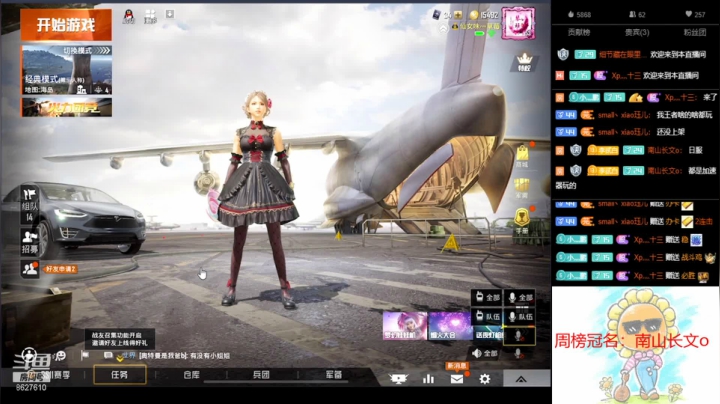Click the 周榜冠名 sunflower banner image
The width and height of the screenshot is (720, 404).
pos(636,345)
